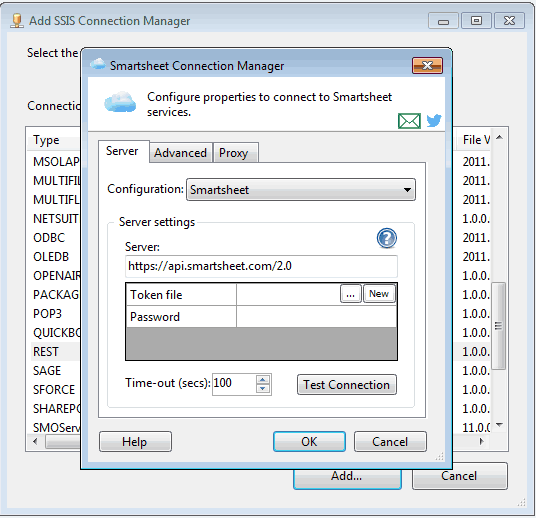Click the Server URL input field
Image resolution: width=536 pixels, height=518 pixels.
pyautogui.click(x=261, y=266)
